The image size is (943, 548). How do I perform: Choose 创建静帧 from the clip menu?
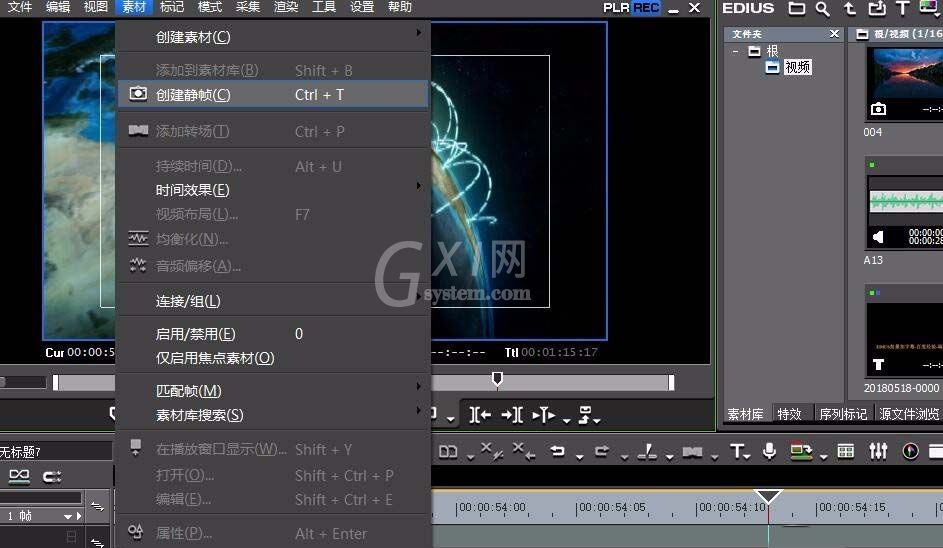coord(273,94)
